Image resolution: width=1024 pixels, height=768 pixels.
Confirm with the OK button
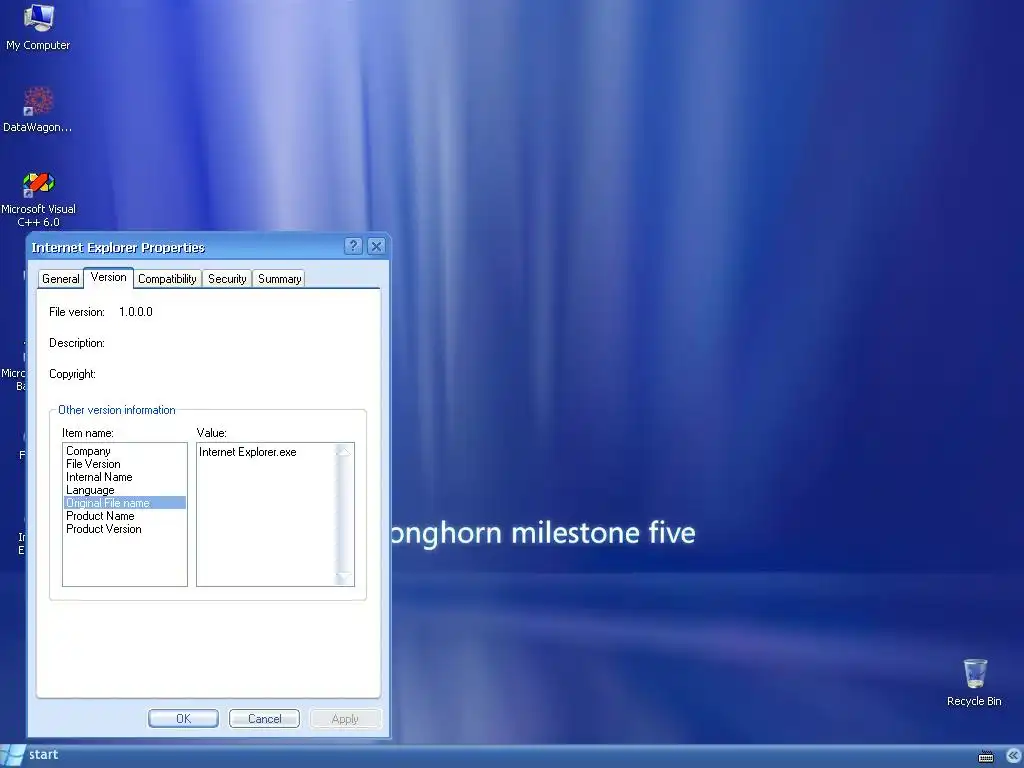tap(184, 718)
